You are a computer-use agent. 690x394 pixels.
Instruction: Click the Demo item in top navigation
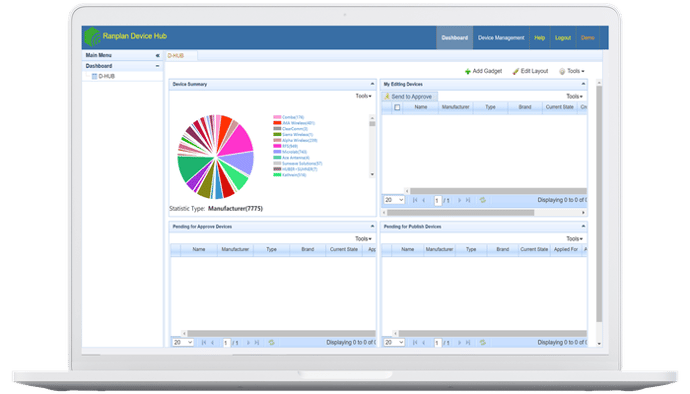[587, 38]
